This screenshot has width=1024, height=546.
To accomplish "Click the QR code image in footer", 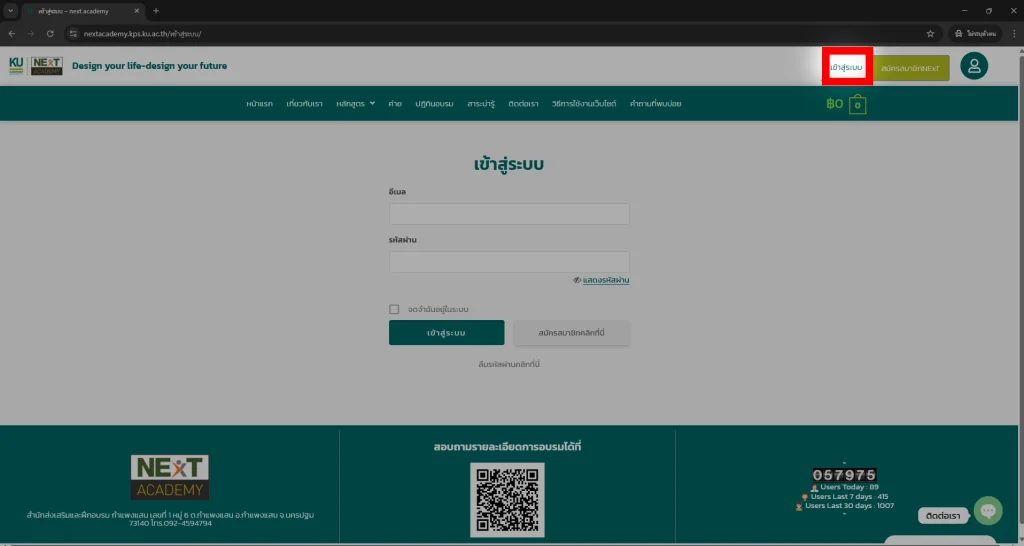I will 507,500.
